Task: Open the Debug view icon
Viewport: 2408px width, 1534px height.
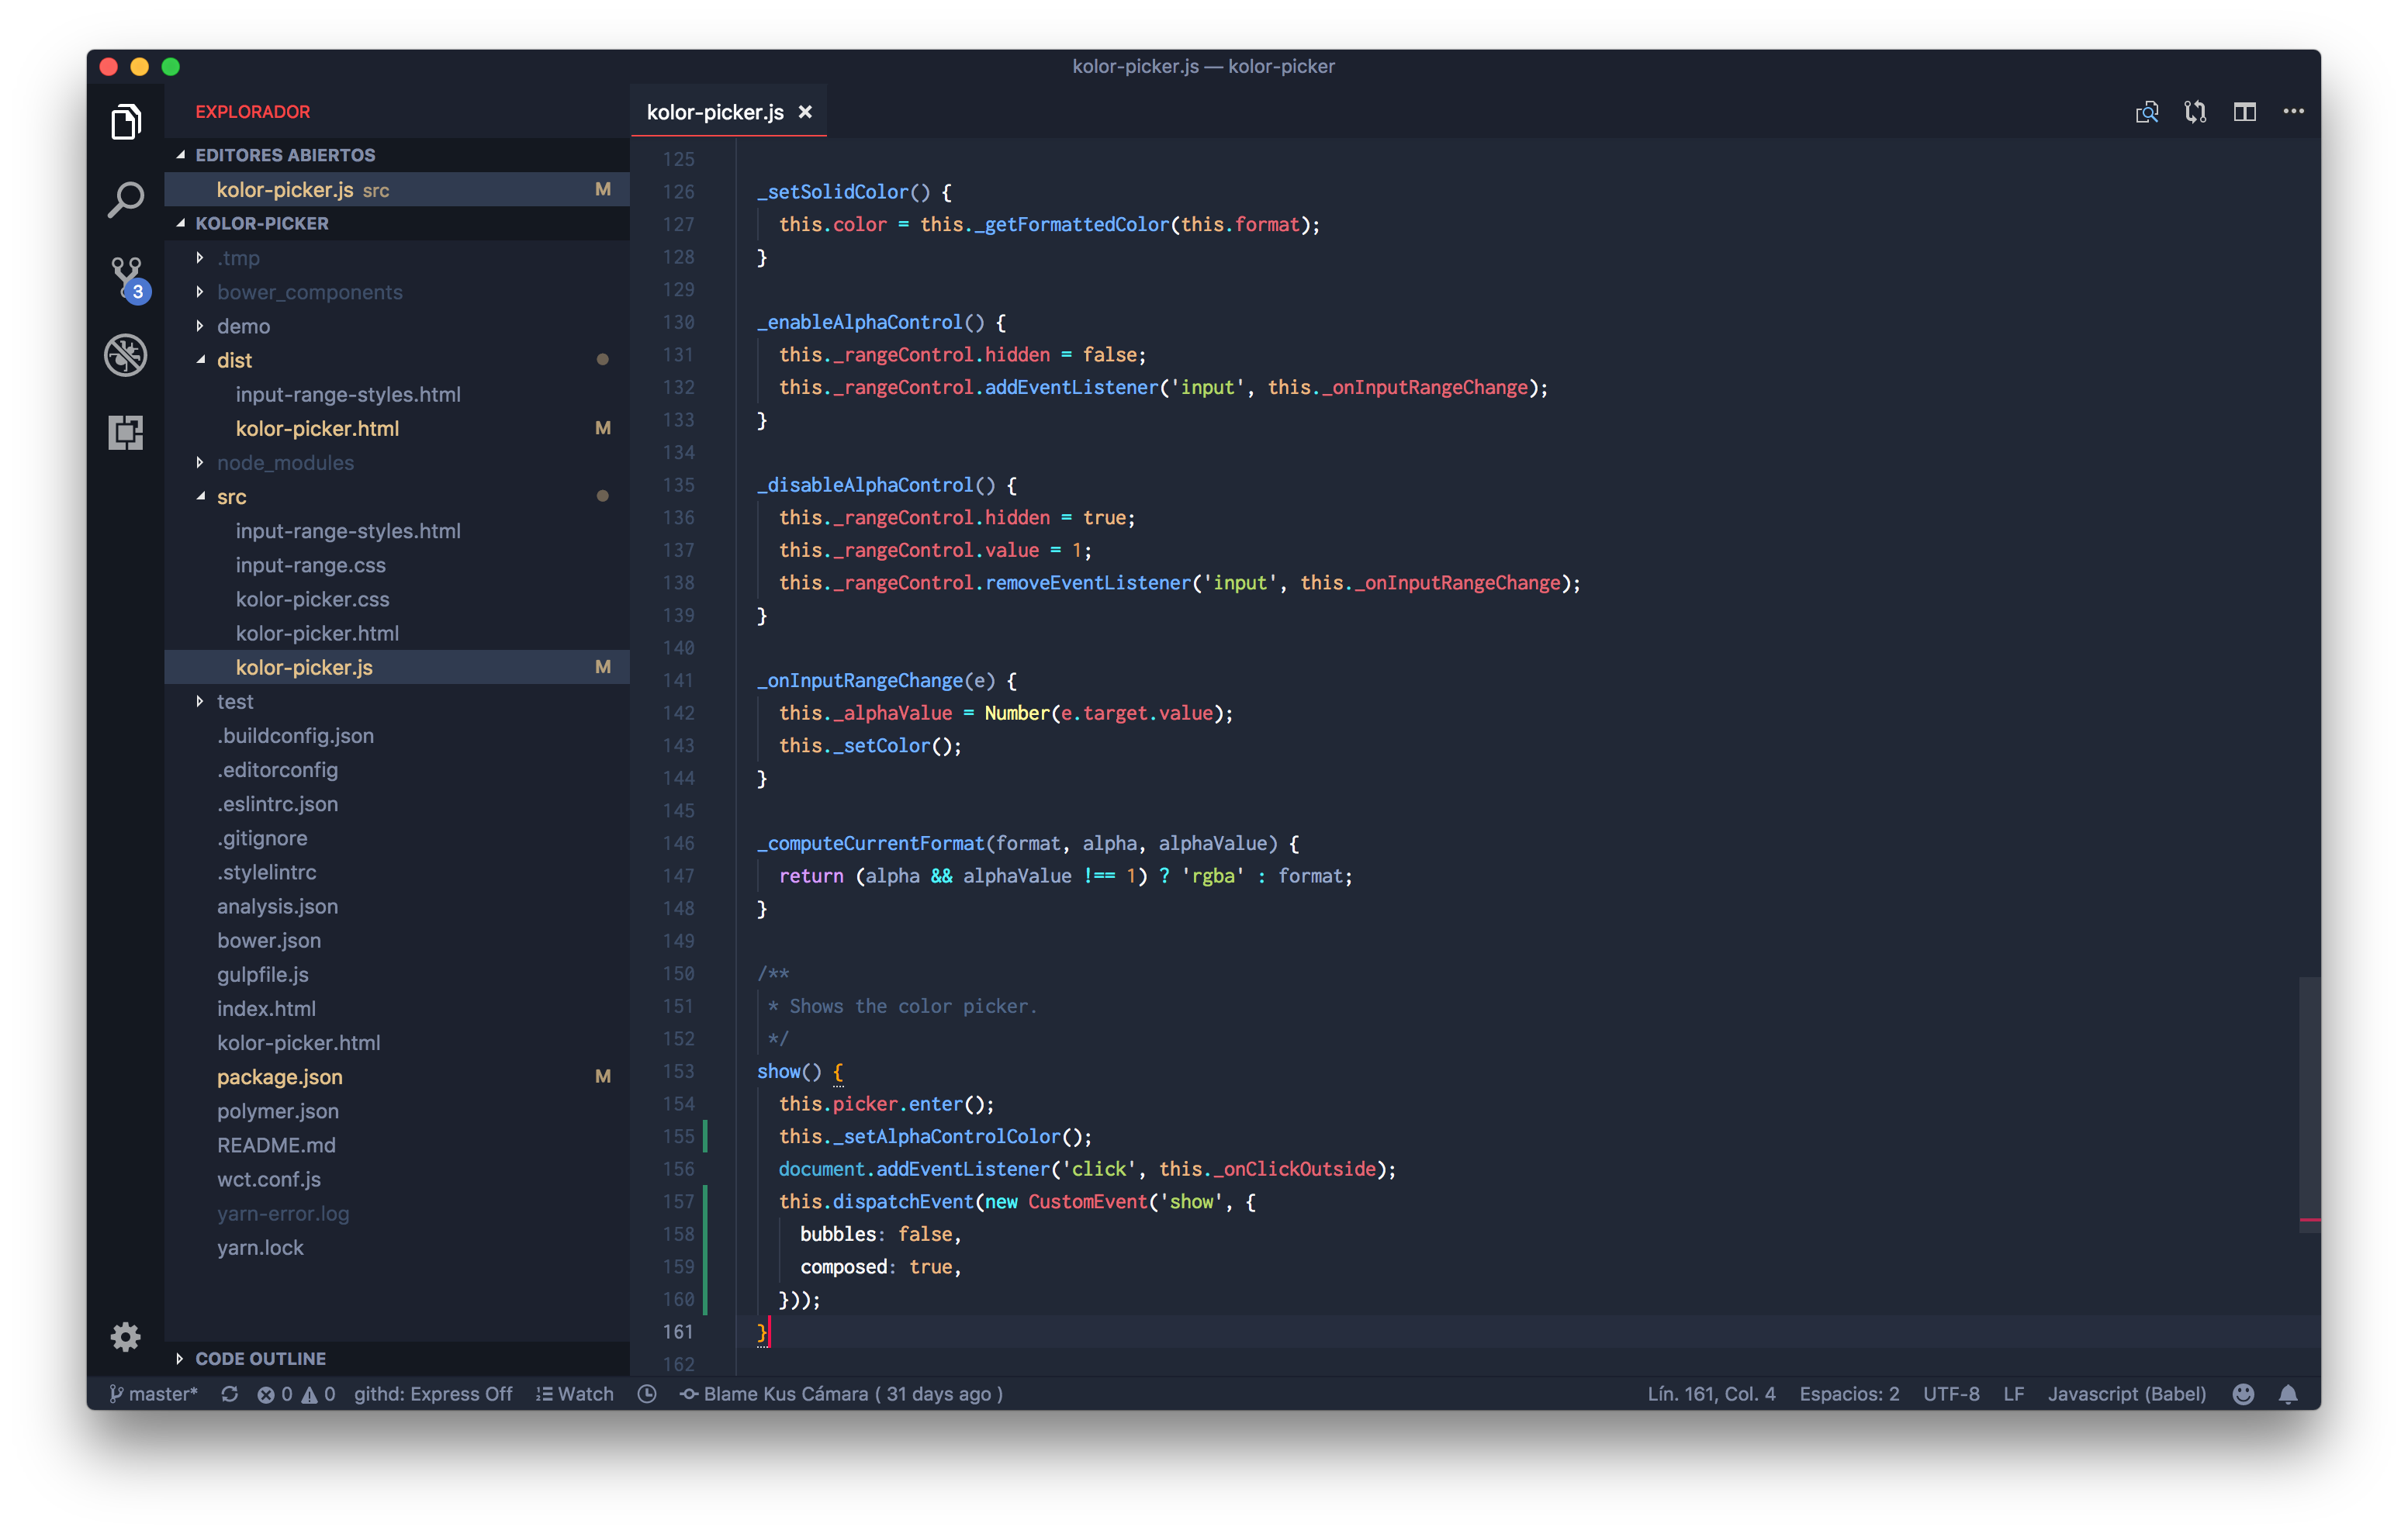Action: 126,355
